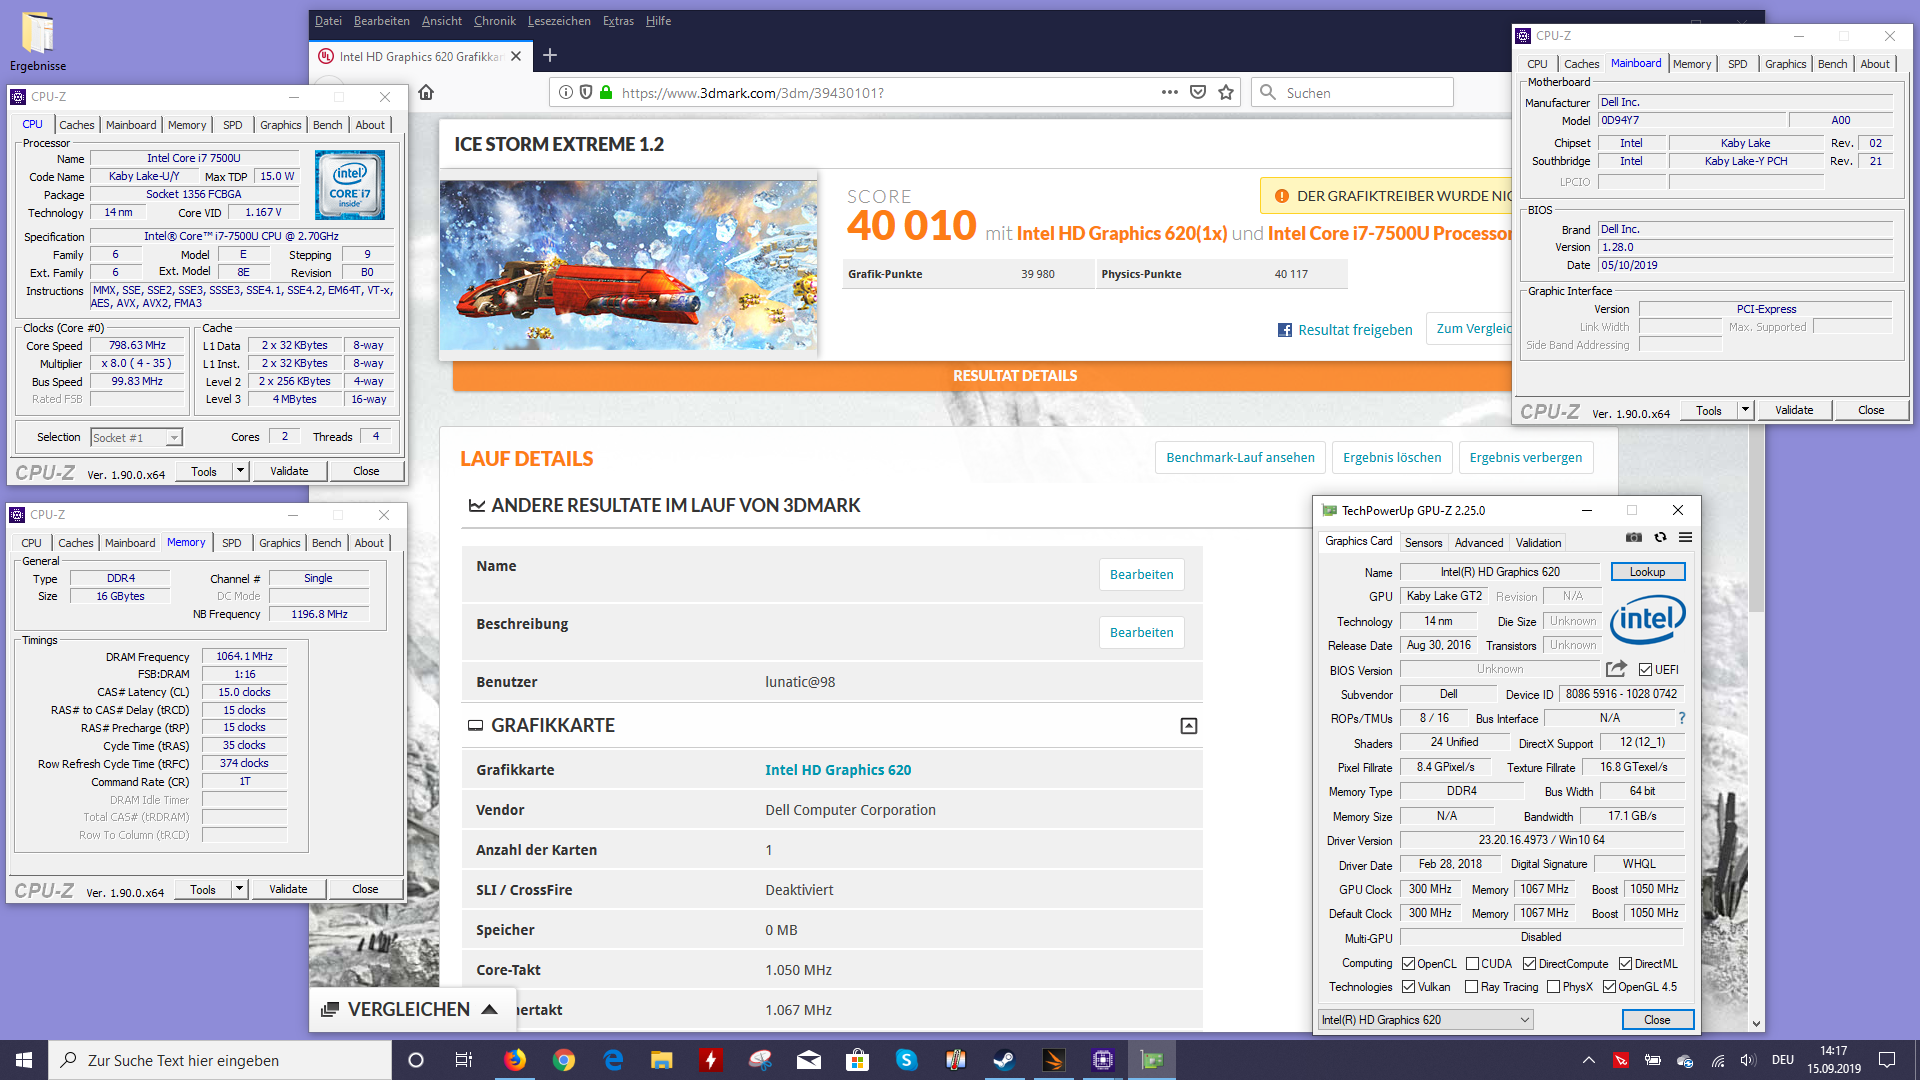Screen dimensions: 1920x1080
Task: Open the Socket #1 selection dropdown in CPU-Z
Action: point(136,438)
